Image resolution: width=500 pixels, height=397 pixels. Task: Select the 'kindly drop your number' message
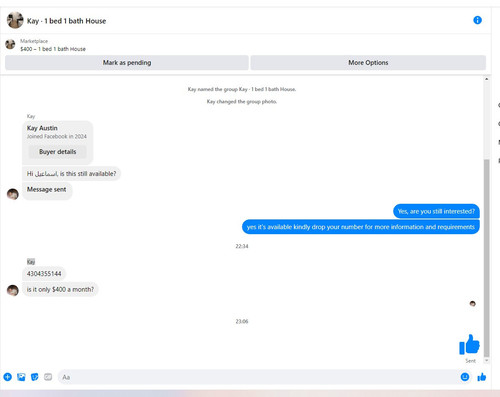(361, 227)
